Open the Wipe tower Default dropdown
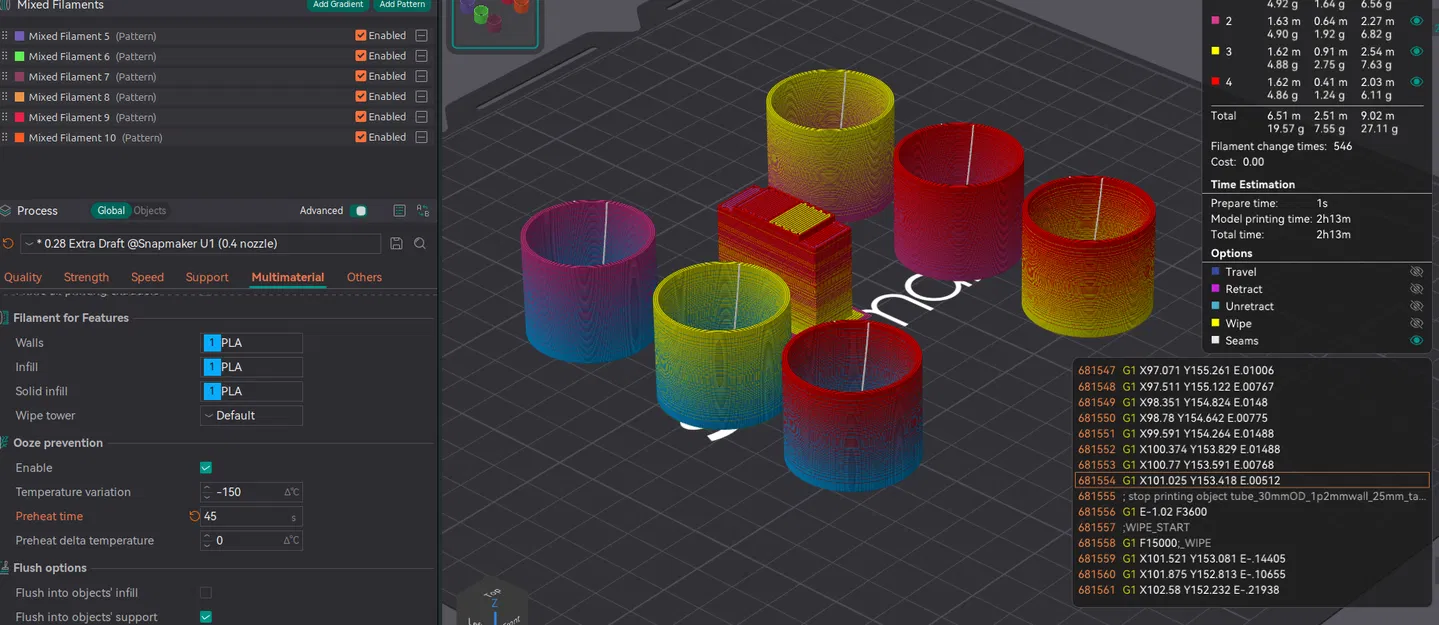1439x625 pixels. (x=252, y=415)
